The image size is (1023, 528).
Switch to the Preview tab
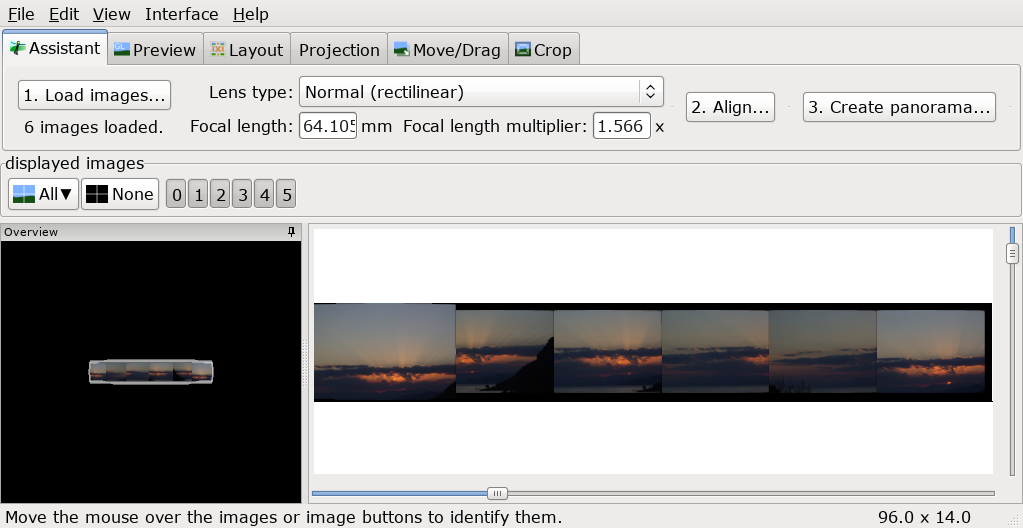tap(155, 50)
